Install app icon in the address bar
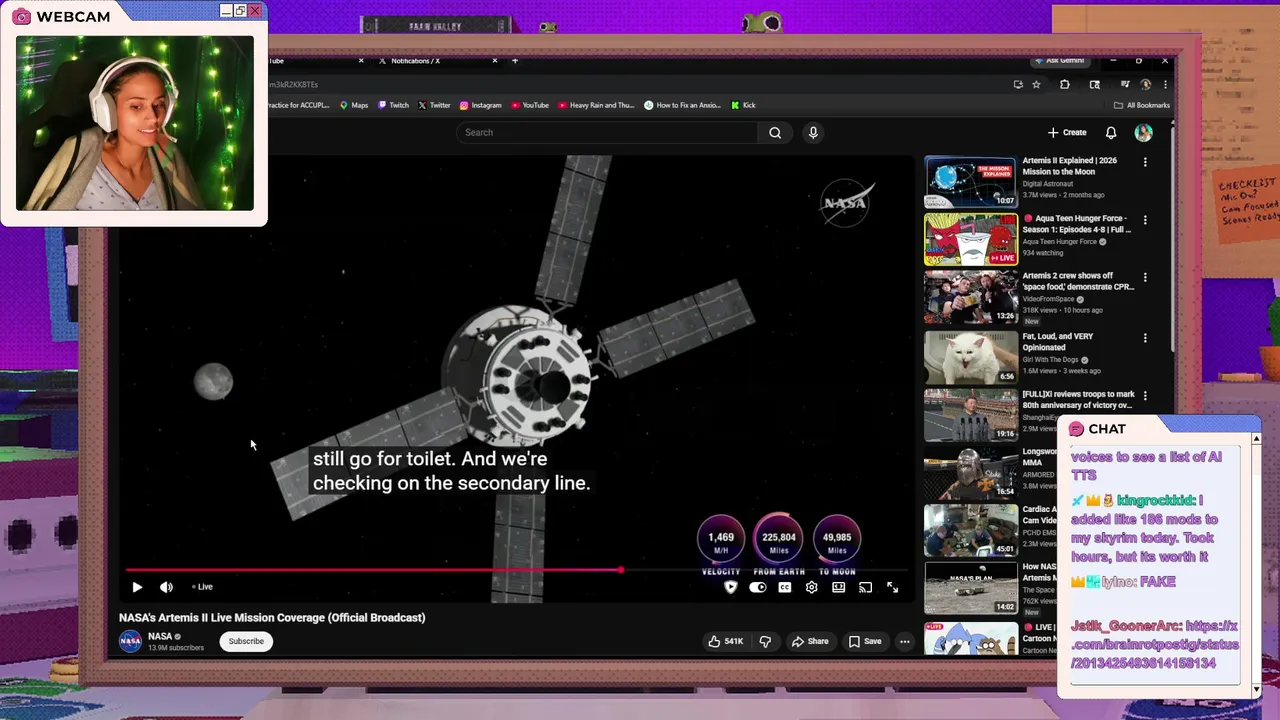Image resolution: width=1280 pixels, height=720 pixels. (x=1018, y=85)
